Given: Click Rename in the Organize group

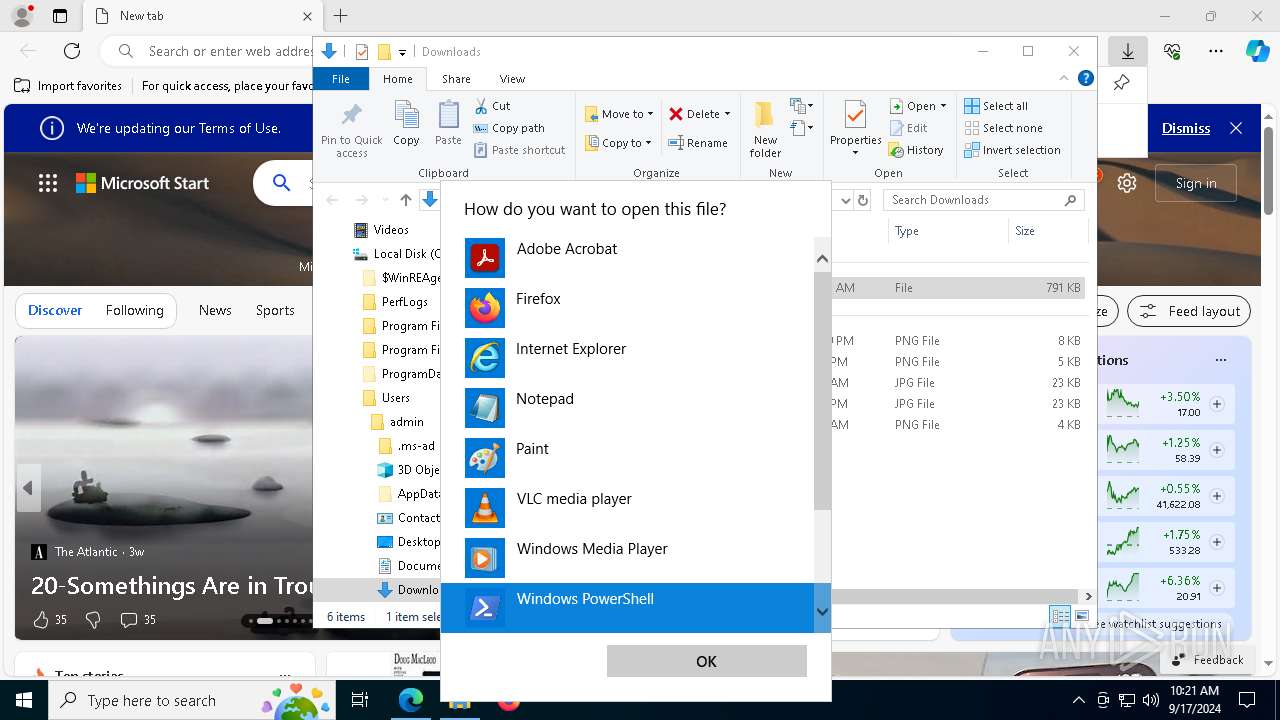Looking at the screenshot, I should (698, 143).
